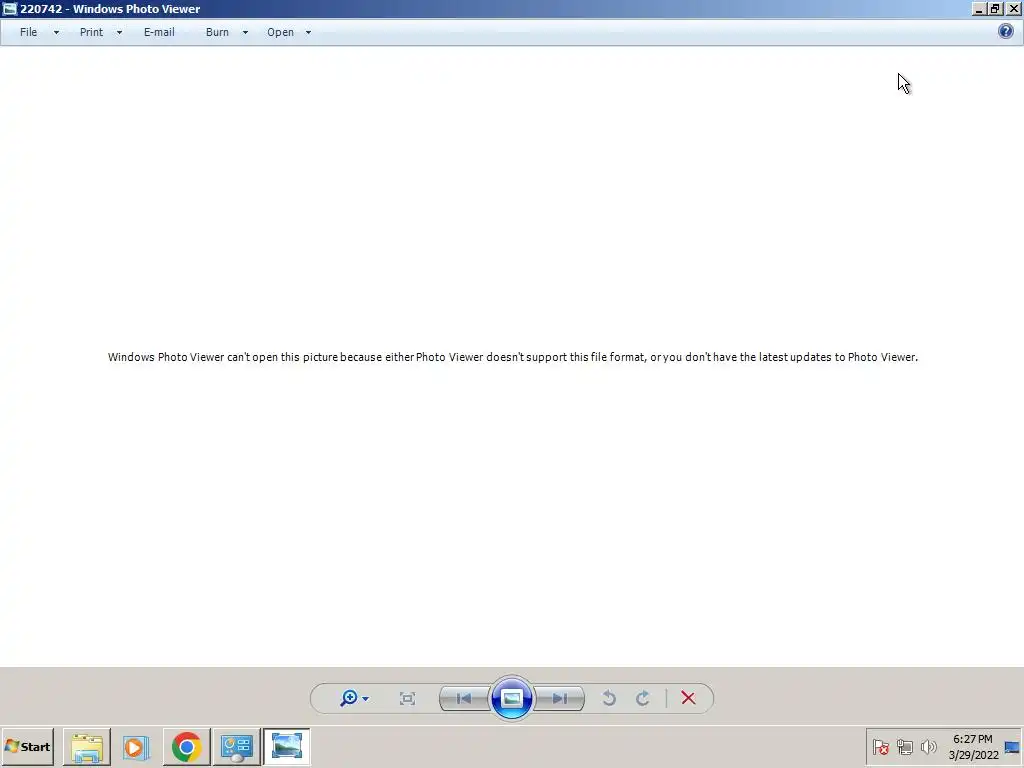
Task: Open Photo Viewer help with question mark icon
Action: pyautogui.click(x=1006, y=31)
